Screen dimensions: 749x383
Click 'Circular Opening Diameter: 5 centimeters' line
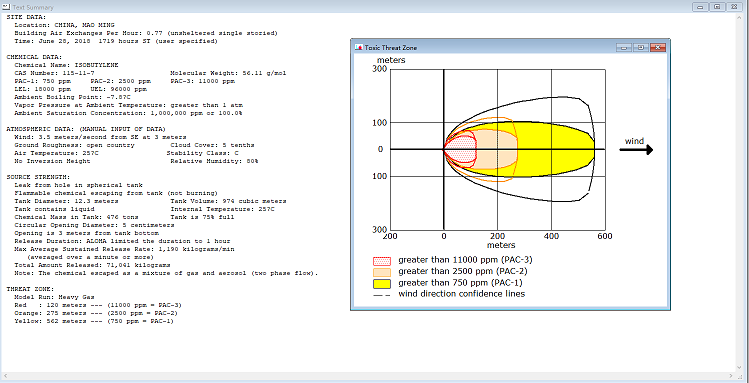coord(94,225)
